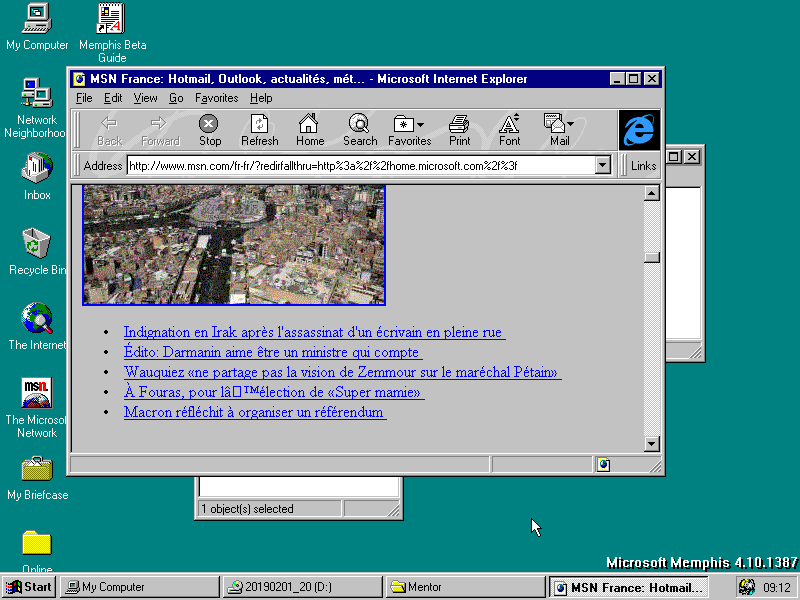Click the Links bar label
This screenshot has height=600, width=800.
click(643, 165)
